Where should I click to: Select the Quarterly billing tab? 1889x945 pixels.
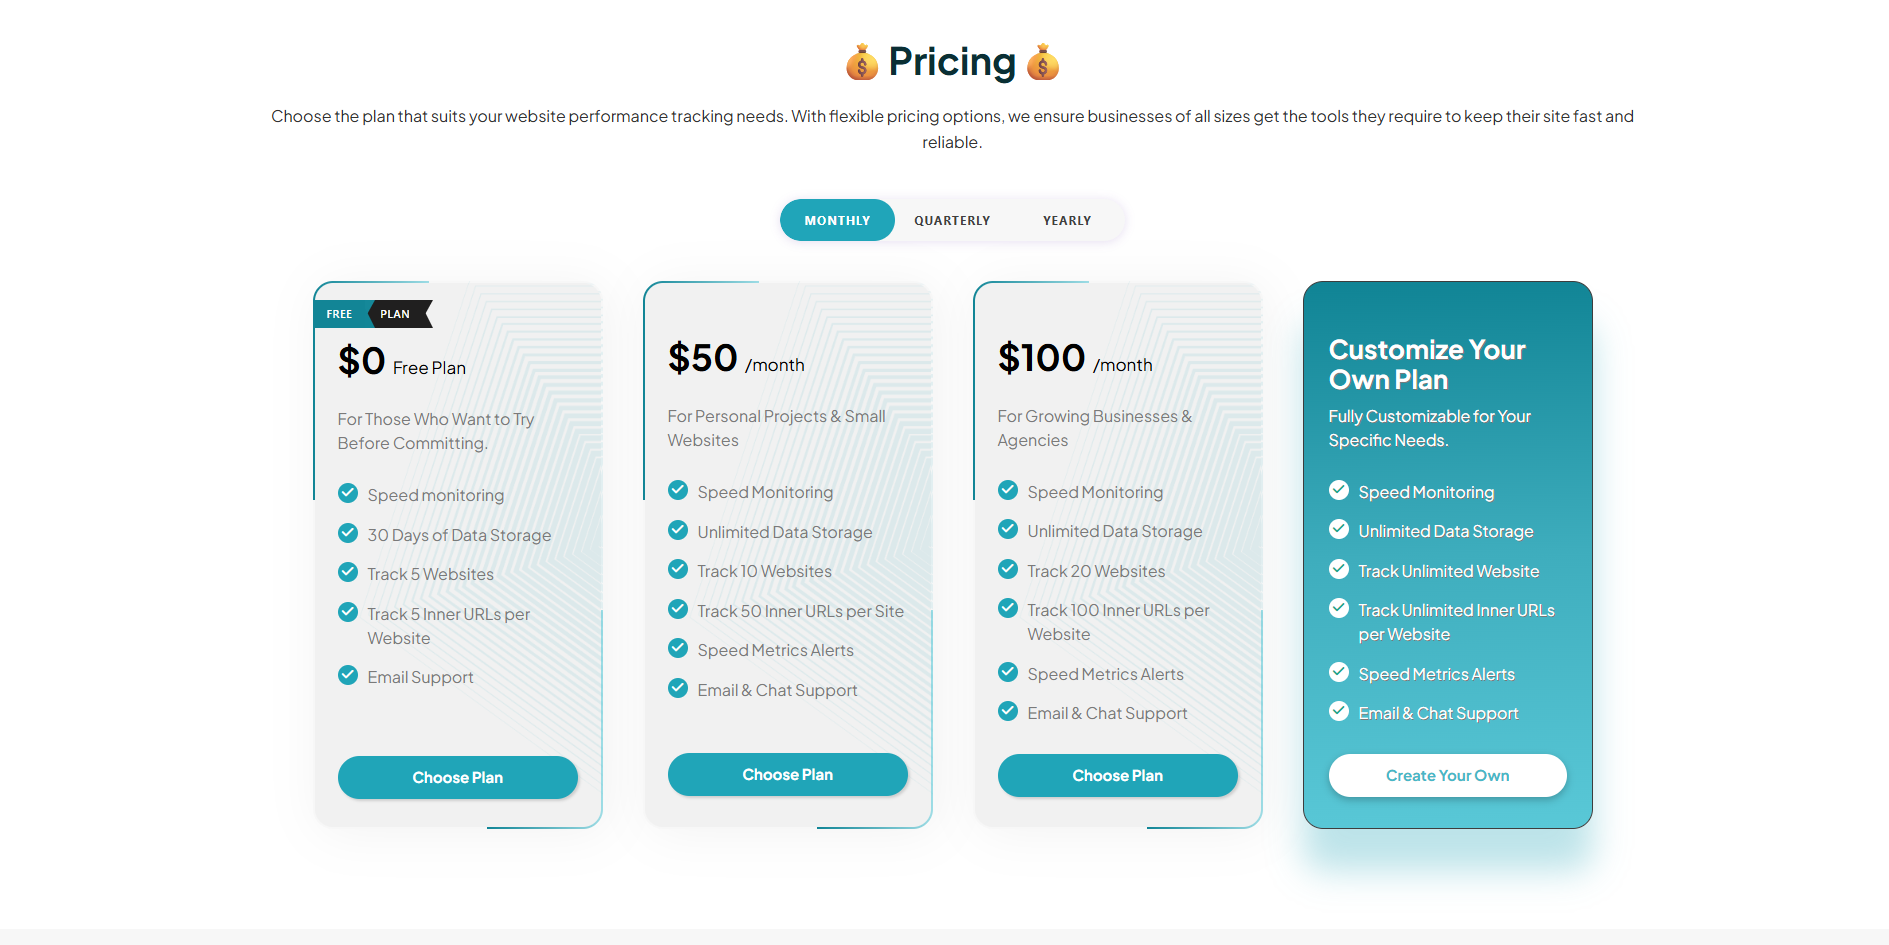952,220
